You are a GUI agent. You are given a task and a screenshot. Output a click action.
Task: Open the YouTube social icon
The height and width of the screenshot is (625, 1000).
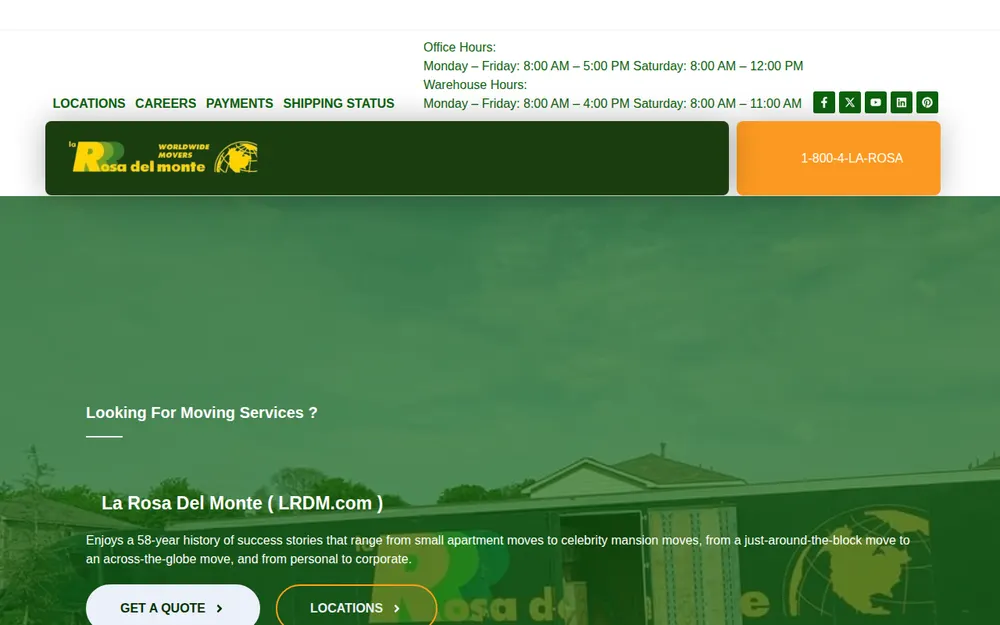tap(876, 103)
